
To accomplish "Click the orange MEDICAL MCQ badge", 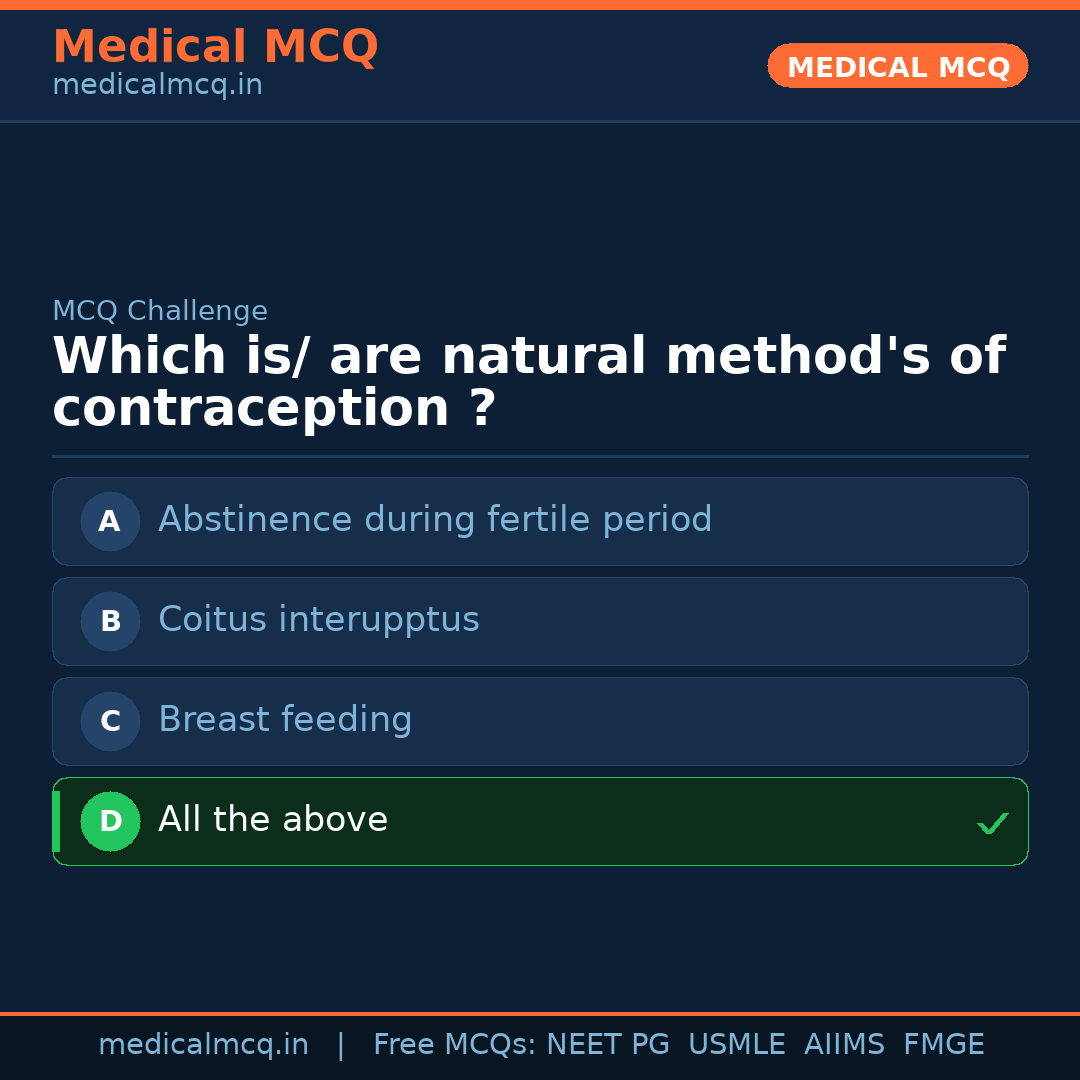I will (897, 66).
